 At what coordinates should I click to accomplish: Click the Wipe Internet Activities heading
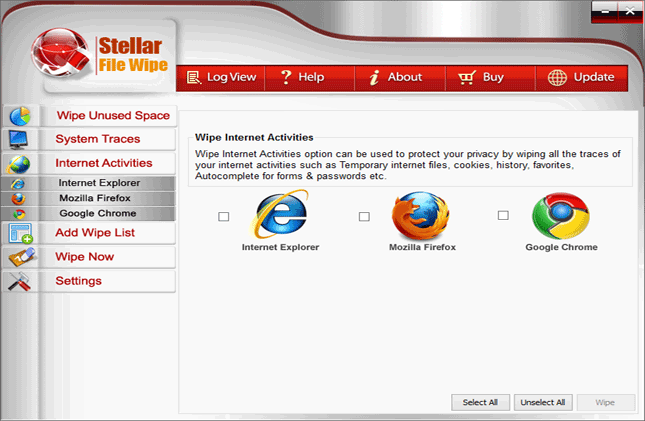pyautogui.click(x=254, y=137)
